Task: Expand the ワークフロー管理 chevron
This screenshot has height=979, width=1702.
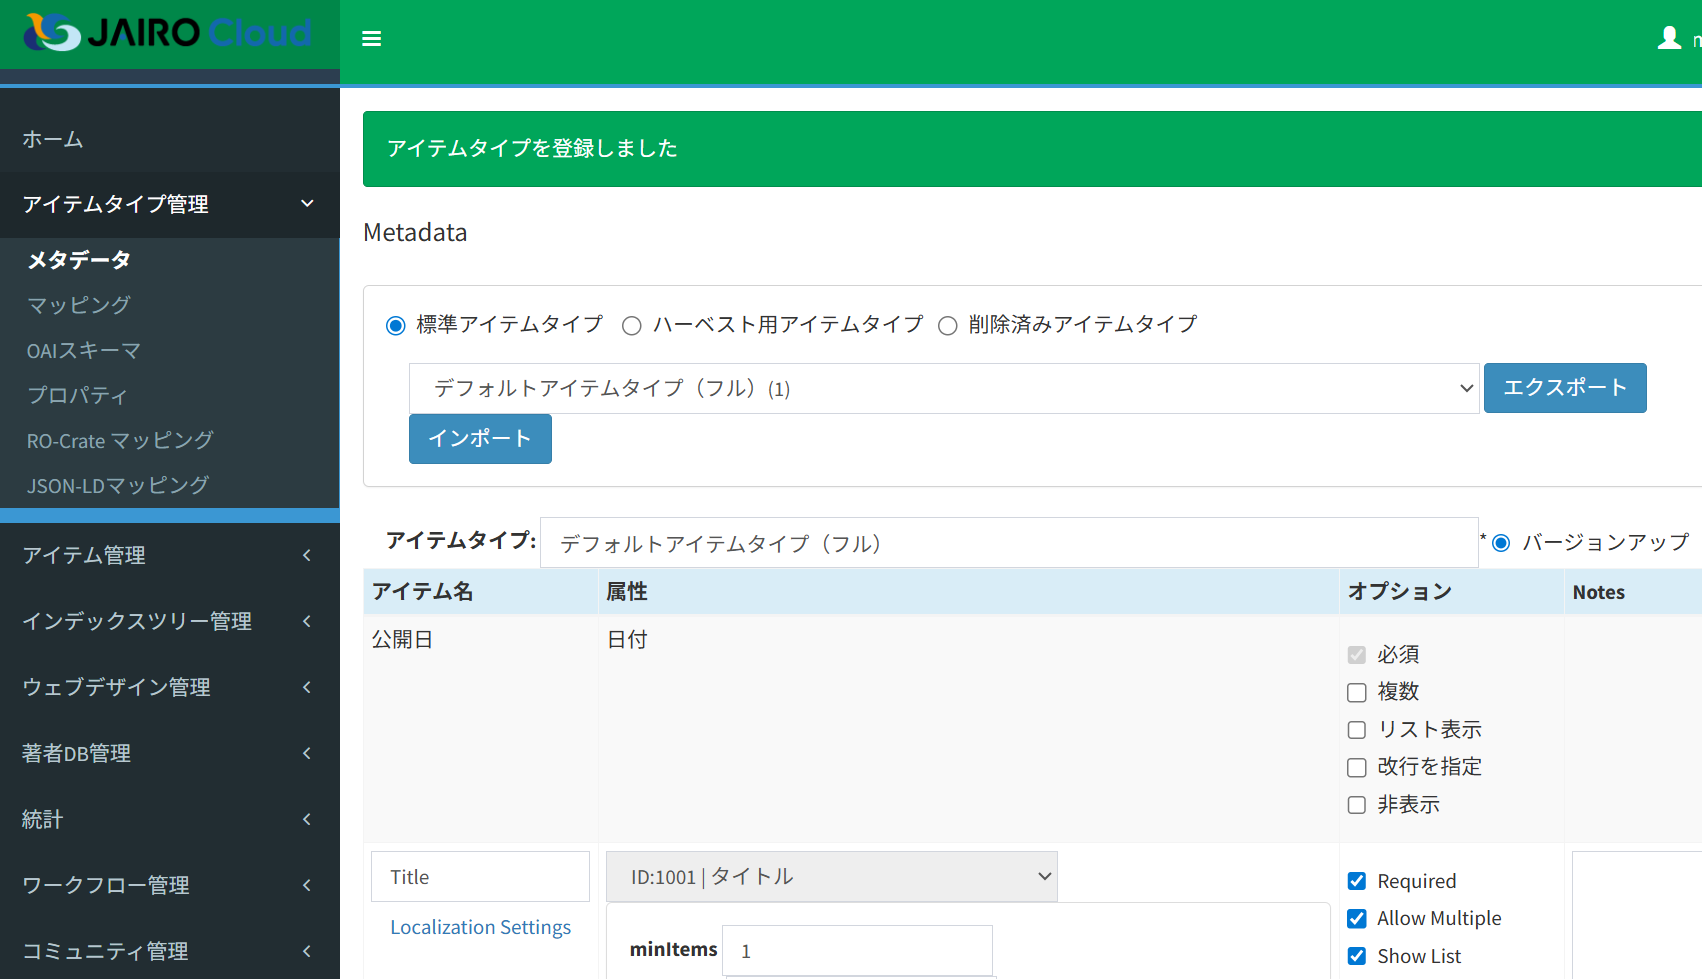Action: (307, 885)
